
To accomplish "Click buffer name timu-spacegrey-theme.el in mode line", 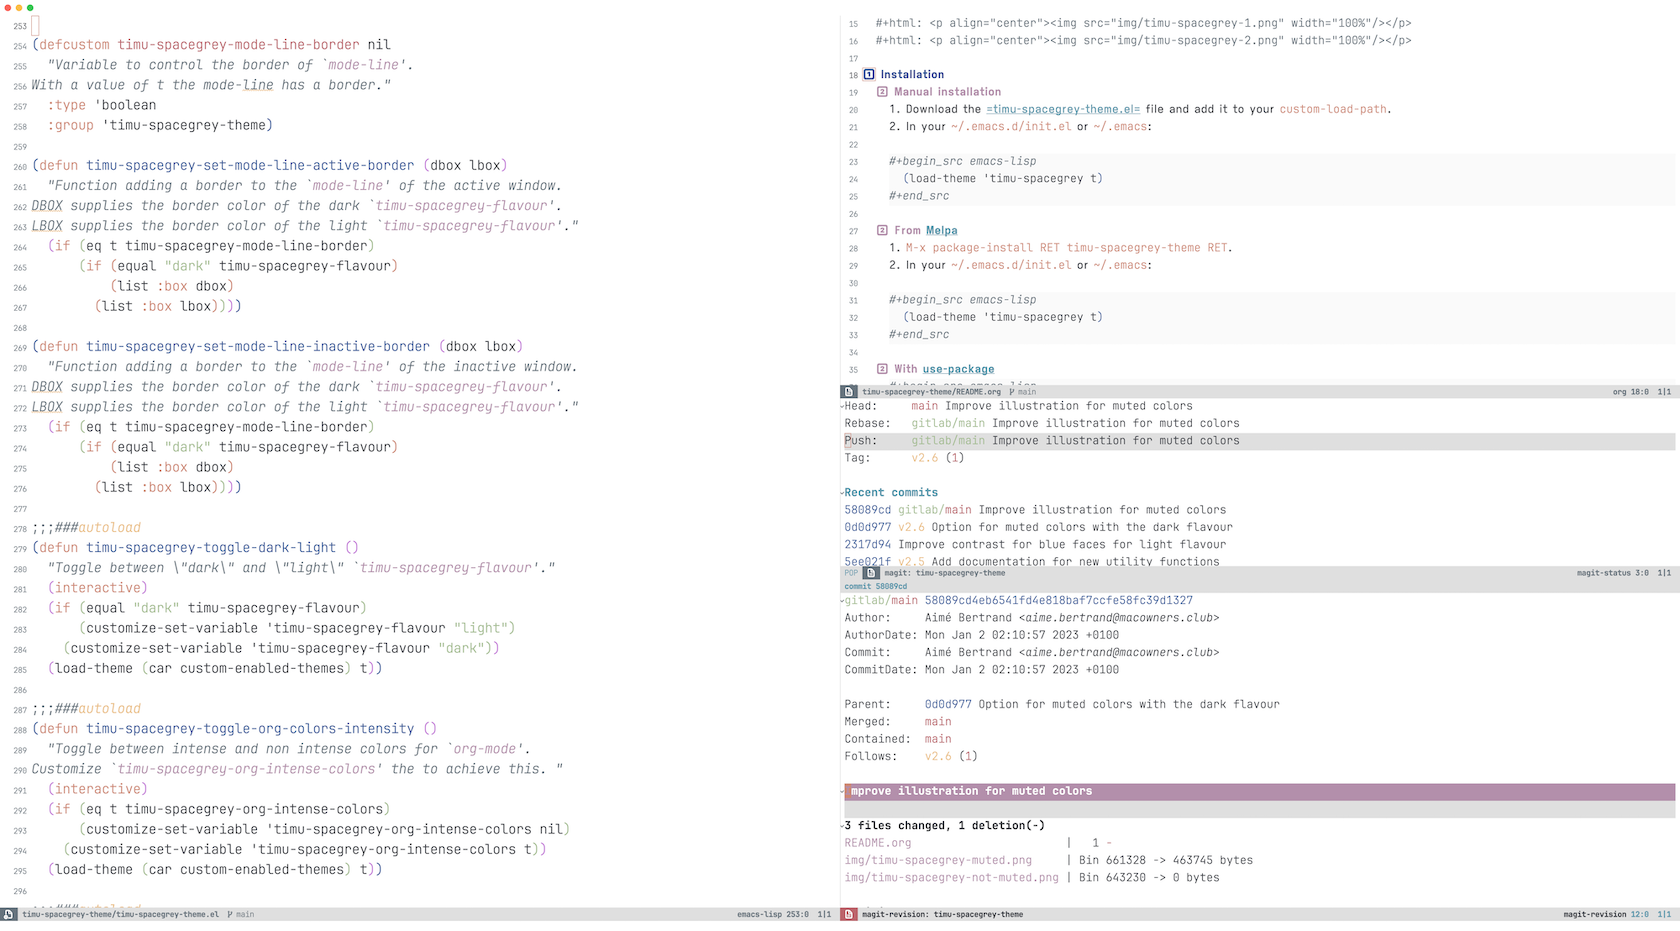I will point(120,914).
